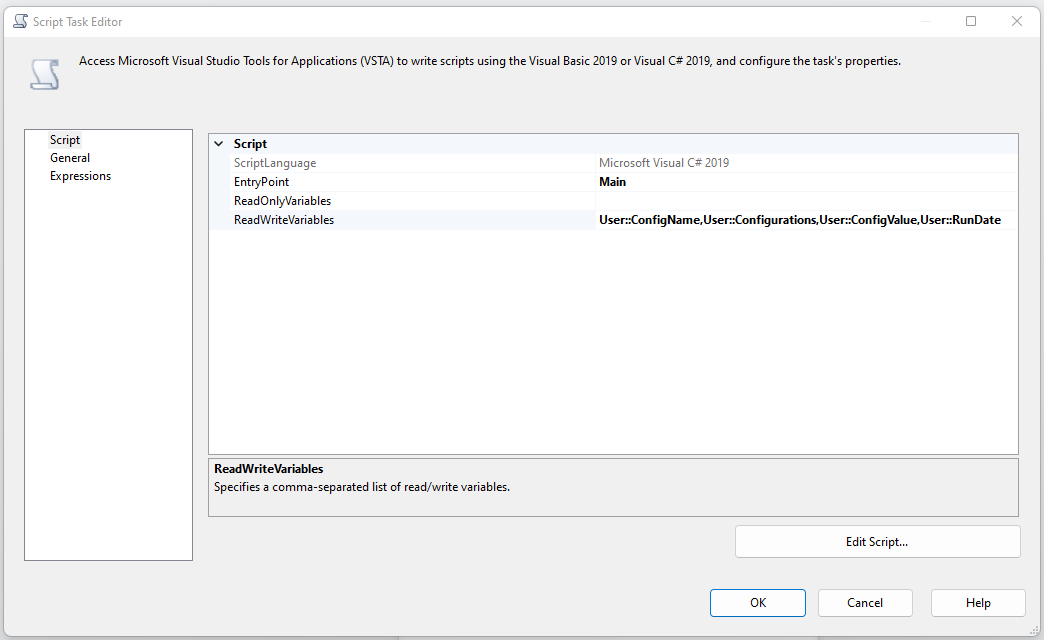Select the ScriptLanguage property label
This screenshot has height=640, width=1044.
click(x=275, y=163)
